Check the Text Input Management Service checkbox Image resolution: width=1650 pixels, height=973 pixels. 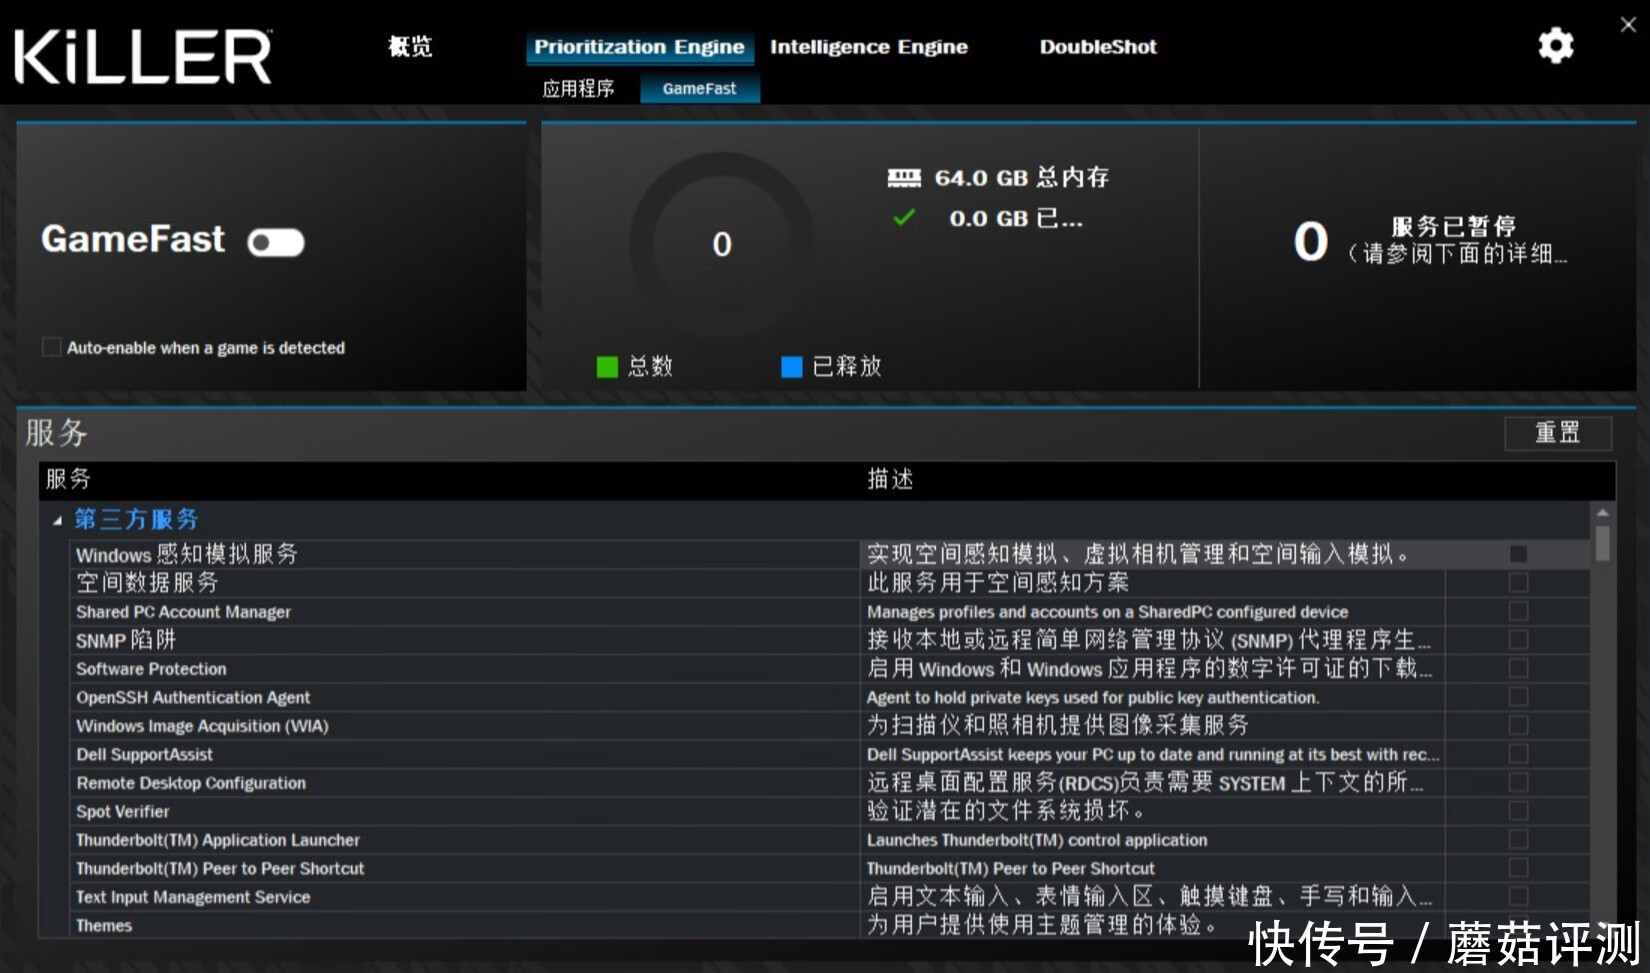pyautogui.click(x=1518, y=897)
